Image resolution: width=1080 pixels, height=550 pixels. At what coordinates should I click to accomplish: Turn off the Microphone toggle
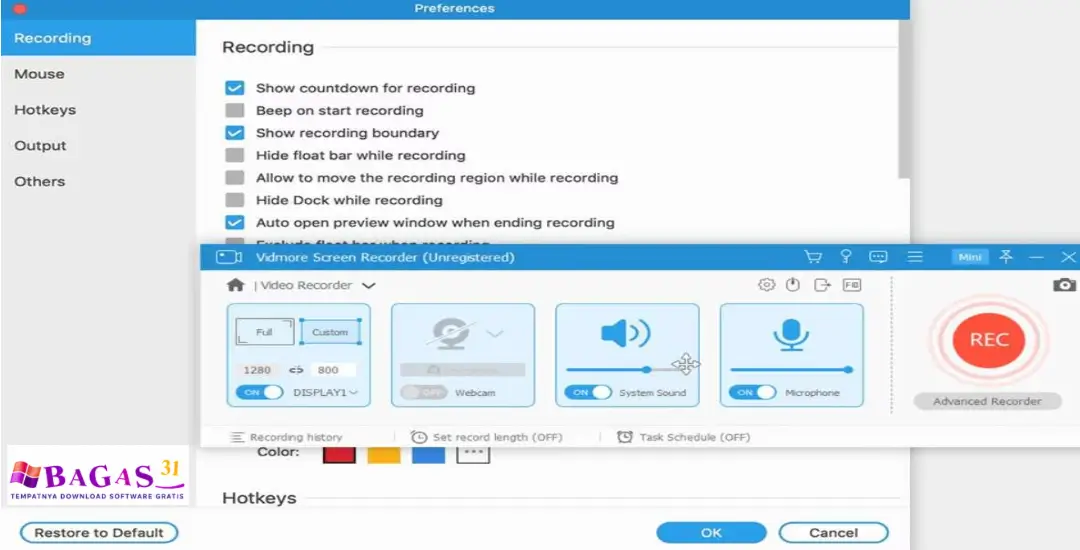click(753, 392)
